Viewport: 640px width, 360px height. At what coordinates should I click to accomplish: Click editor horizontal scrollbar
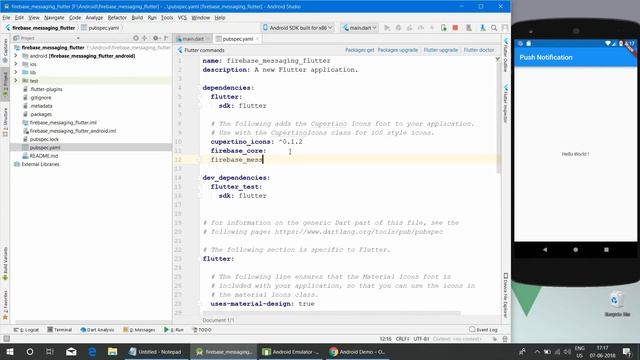tap(331, 313)
